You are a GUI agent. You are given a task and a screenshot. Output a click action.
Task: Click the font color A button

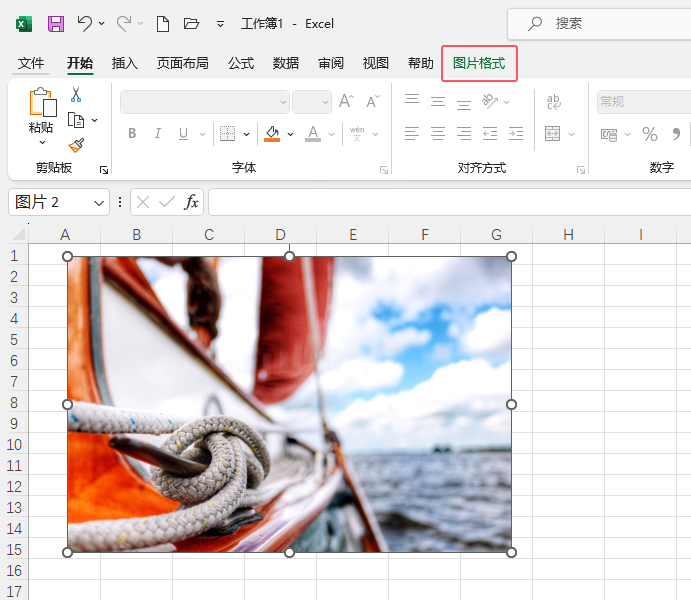313,133
